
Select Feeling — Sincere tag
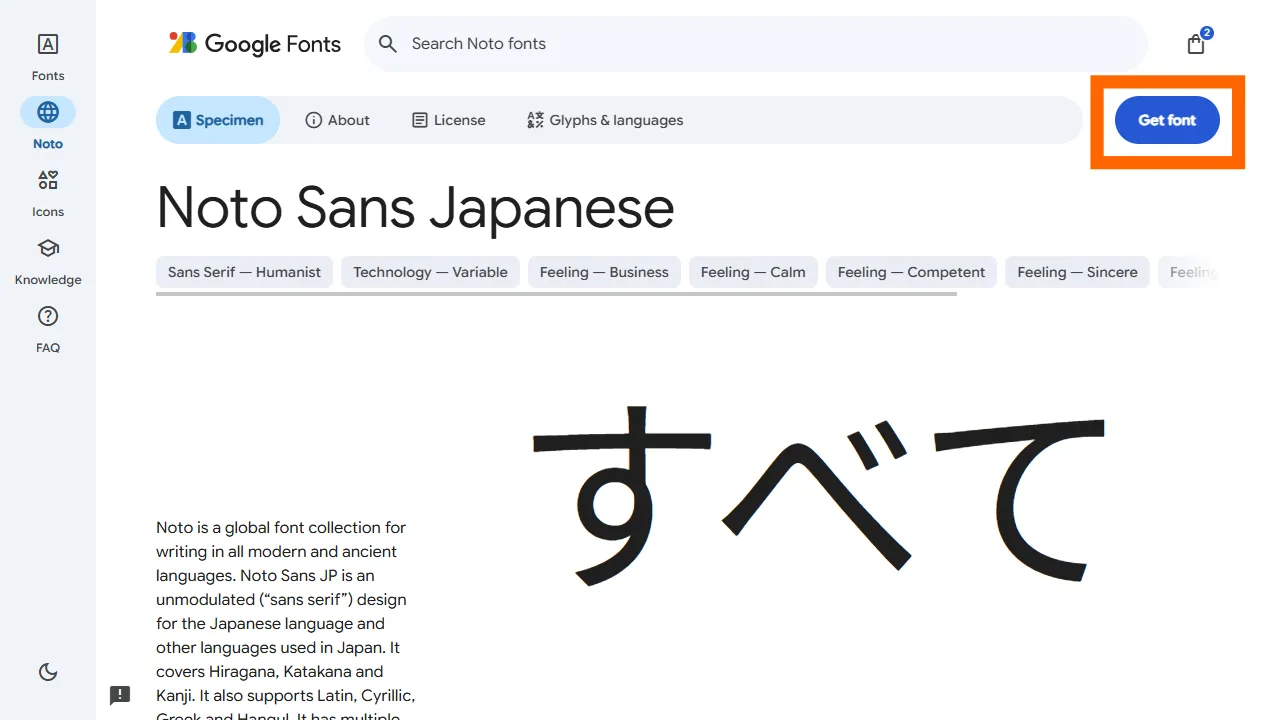1077,272
